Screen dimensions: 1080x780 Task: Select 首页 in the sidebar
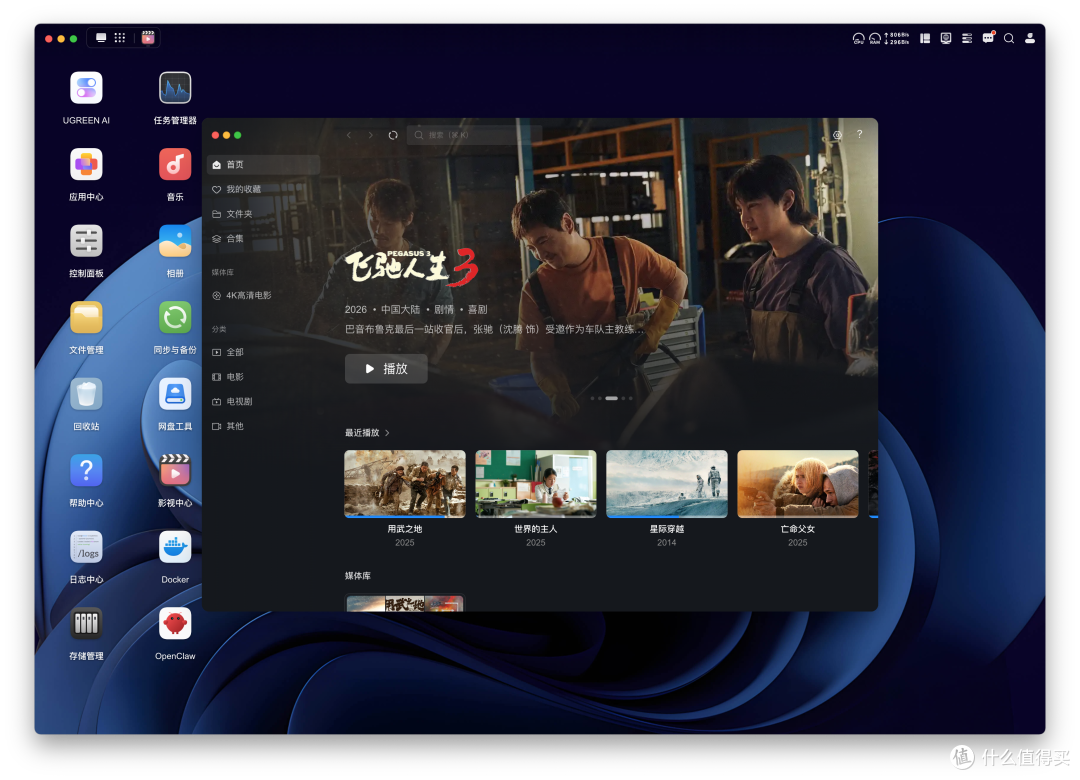263,165
